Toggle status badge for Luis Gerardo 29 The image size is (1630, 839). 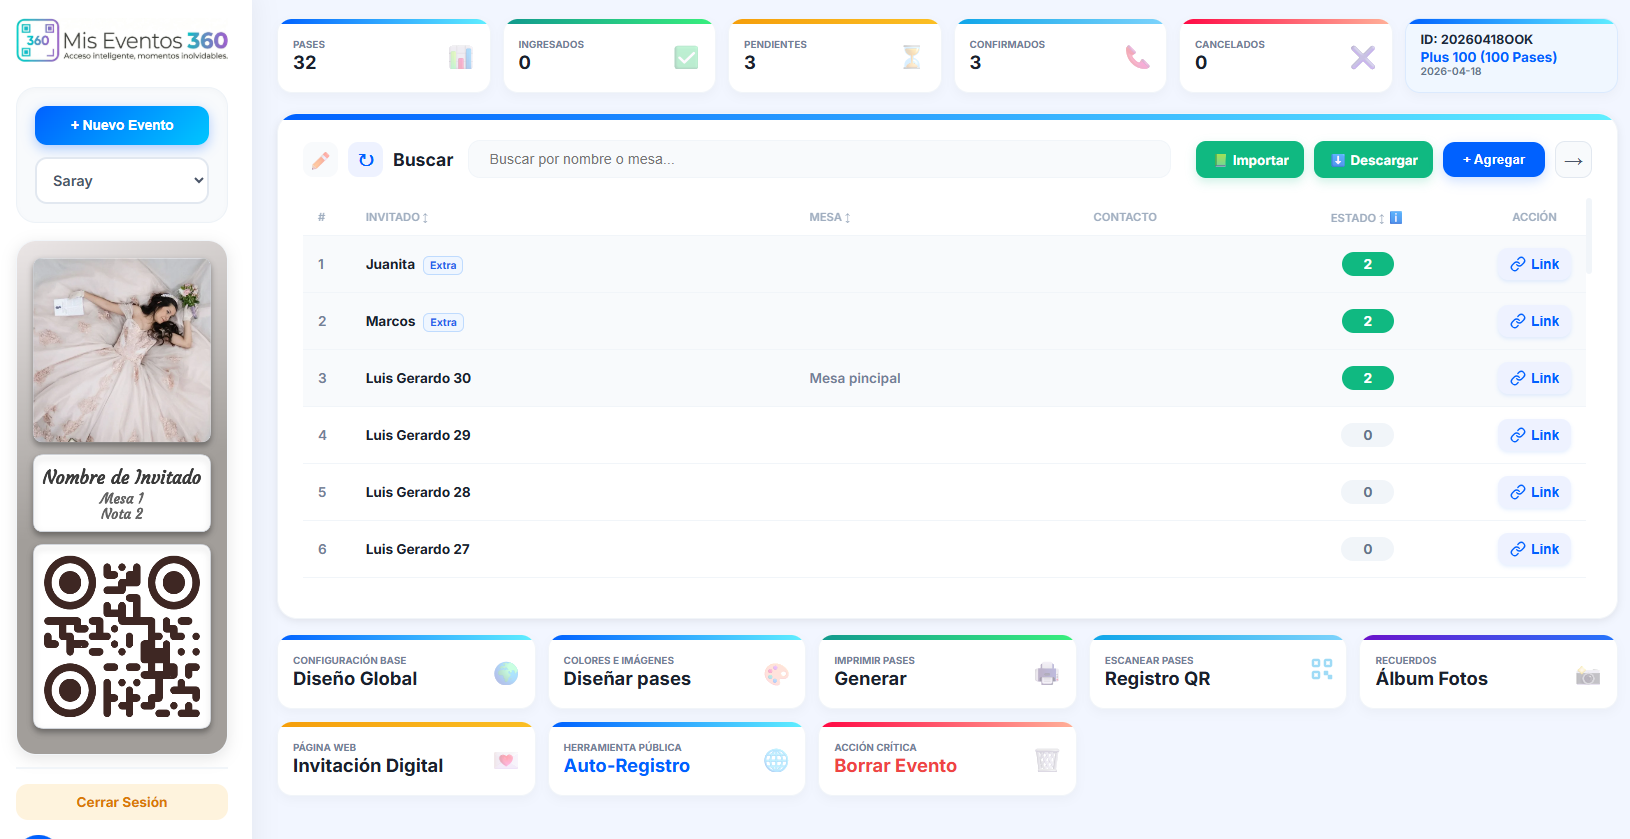1367,435
